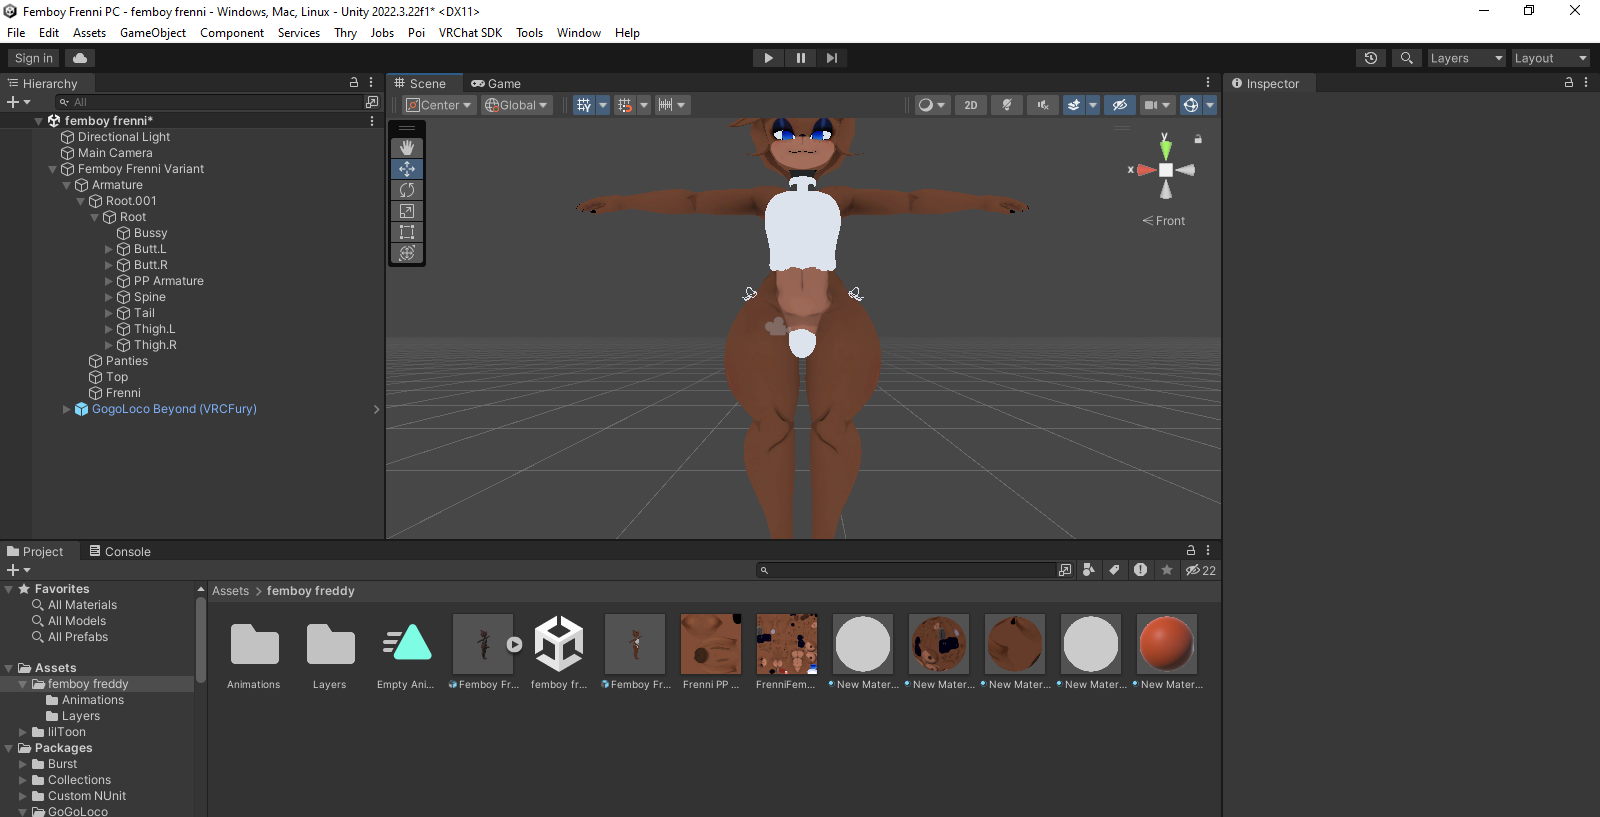Open the cloud services icon
Viewport: 1600px width, 817px height.
(80, 58)
